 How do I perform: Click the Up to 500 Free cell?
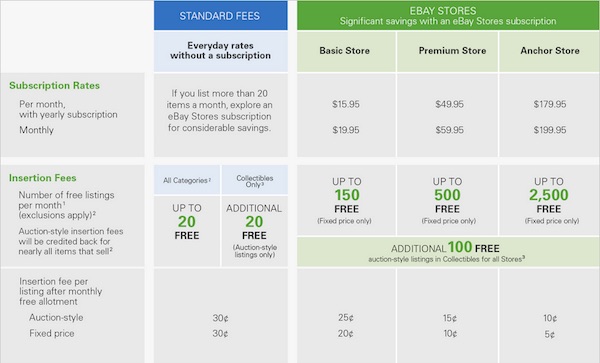[448, 200]
